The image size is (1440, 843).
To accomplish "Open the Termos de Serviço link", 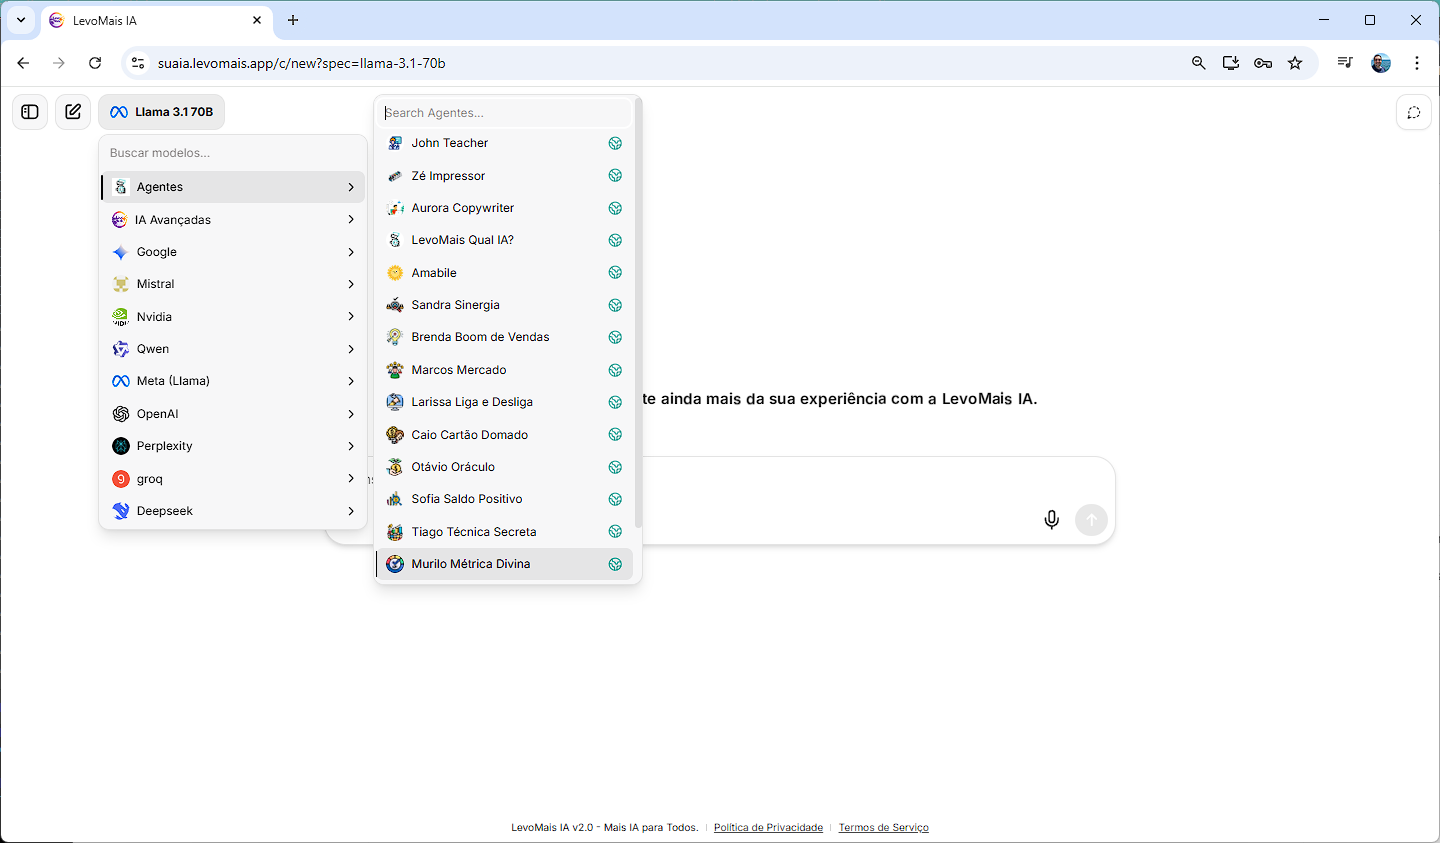I will (x=883, y=828).
